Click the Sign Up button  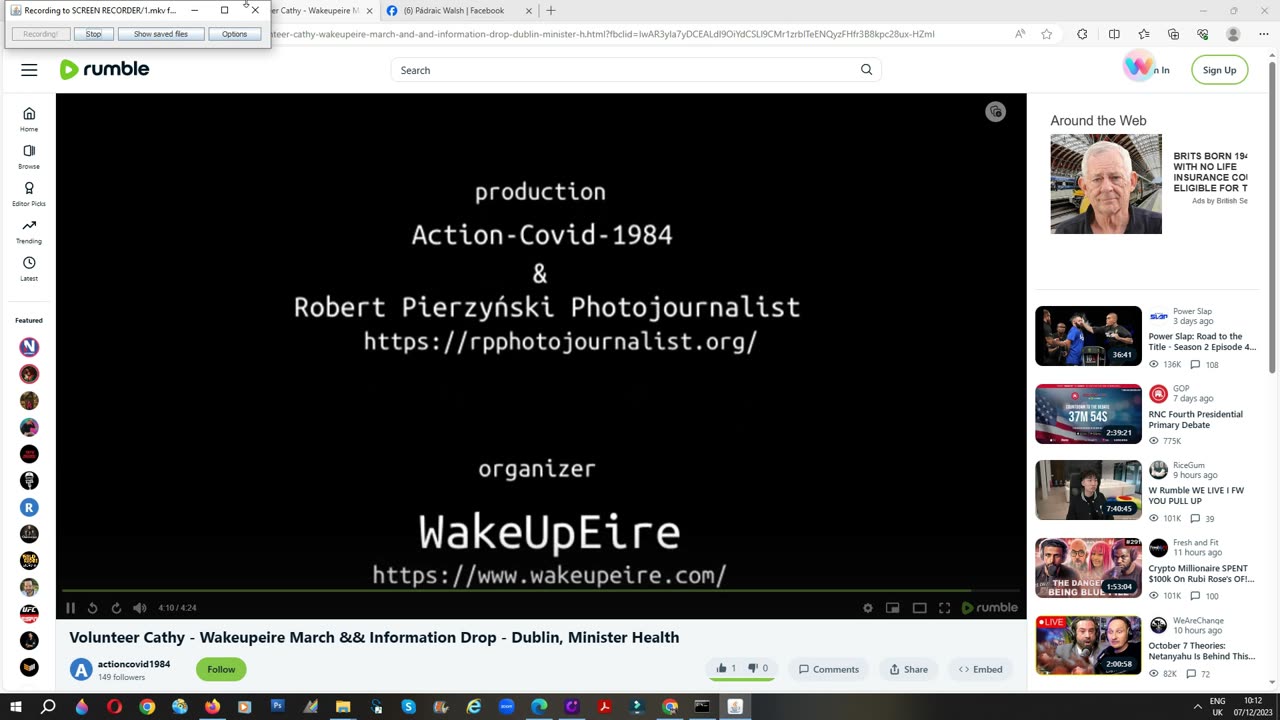click(1219, 70)
